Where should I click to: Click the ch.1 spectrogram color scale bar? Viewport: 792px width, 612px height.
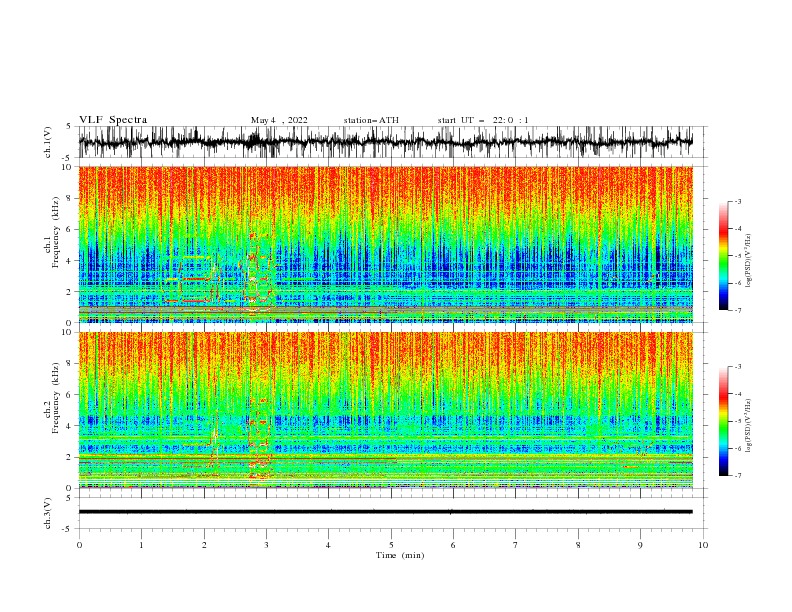(723, 256)
